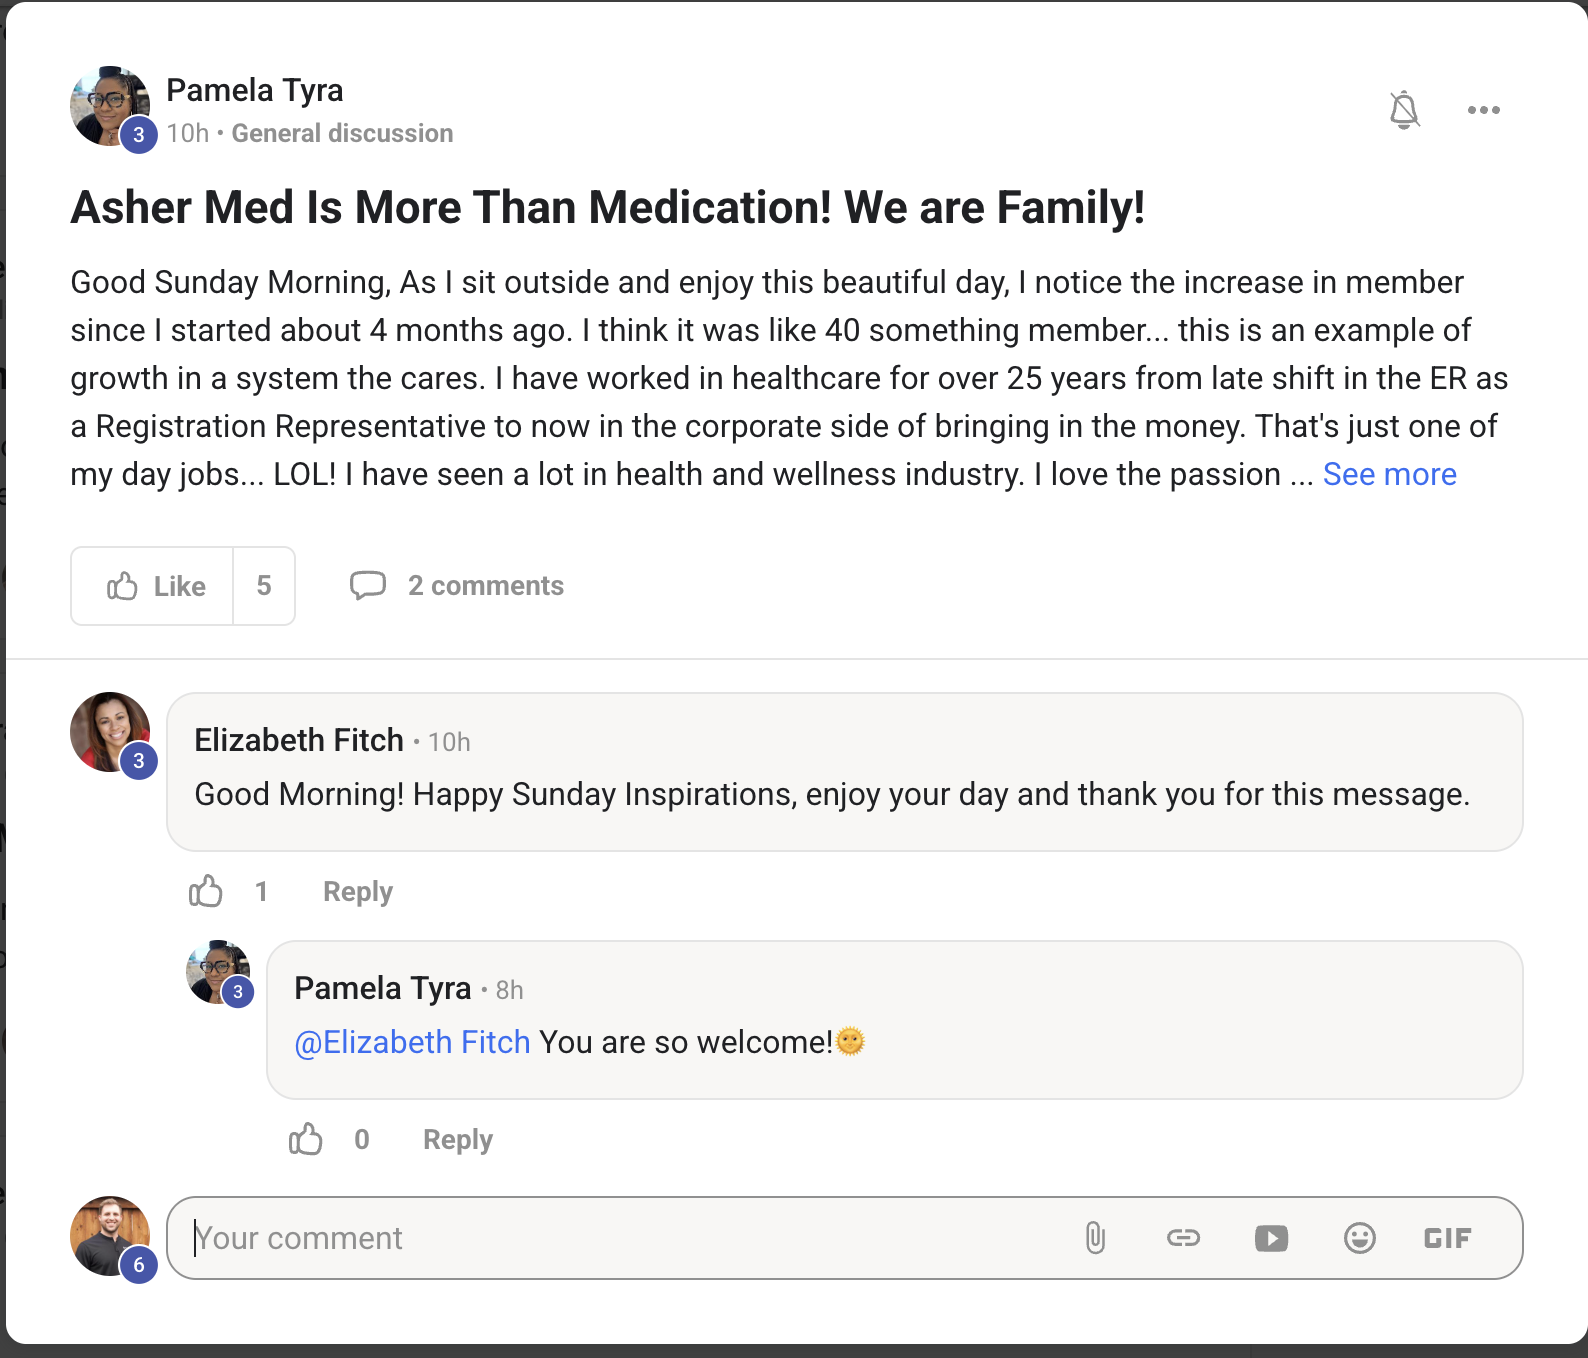
Task: Open the three-dot post options menu
Action: pos(1484,110)
